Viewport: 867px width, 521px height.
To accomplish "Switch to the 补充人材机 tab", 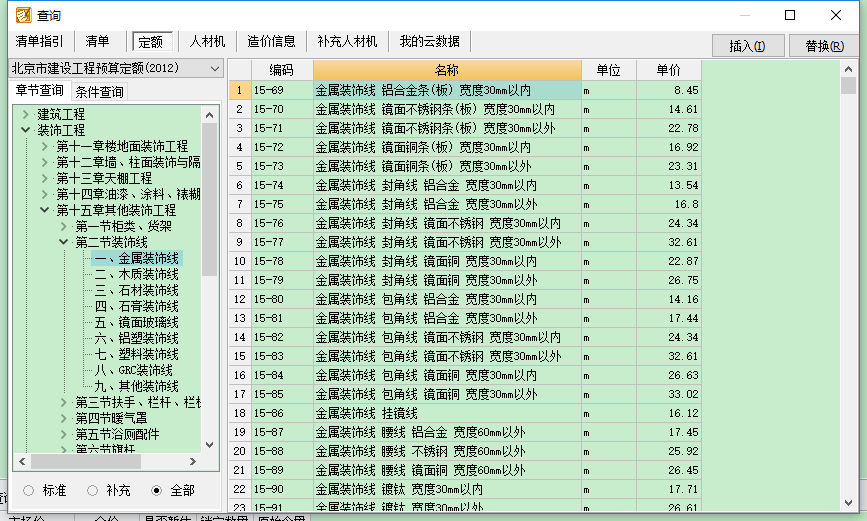I will [x=347, y=41].
